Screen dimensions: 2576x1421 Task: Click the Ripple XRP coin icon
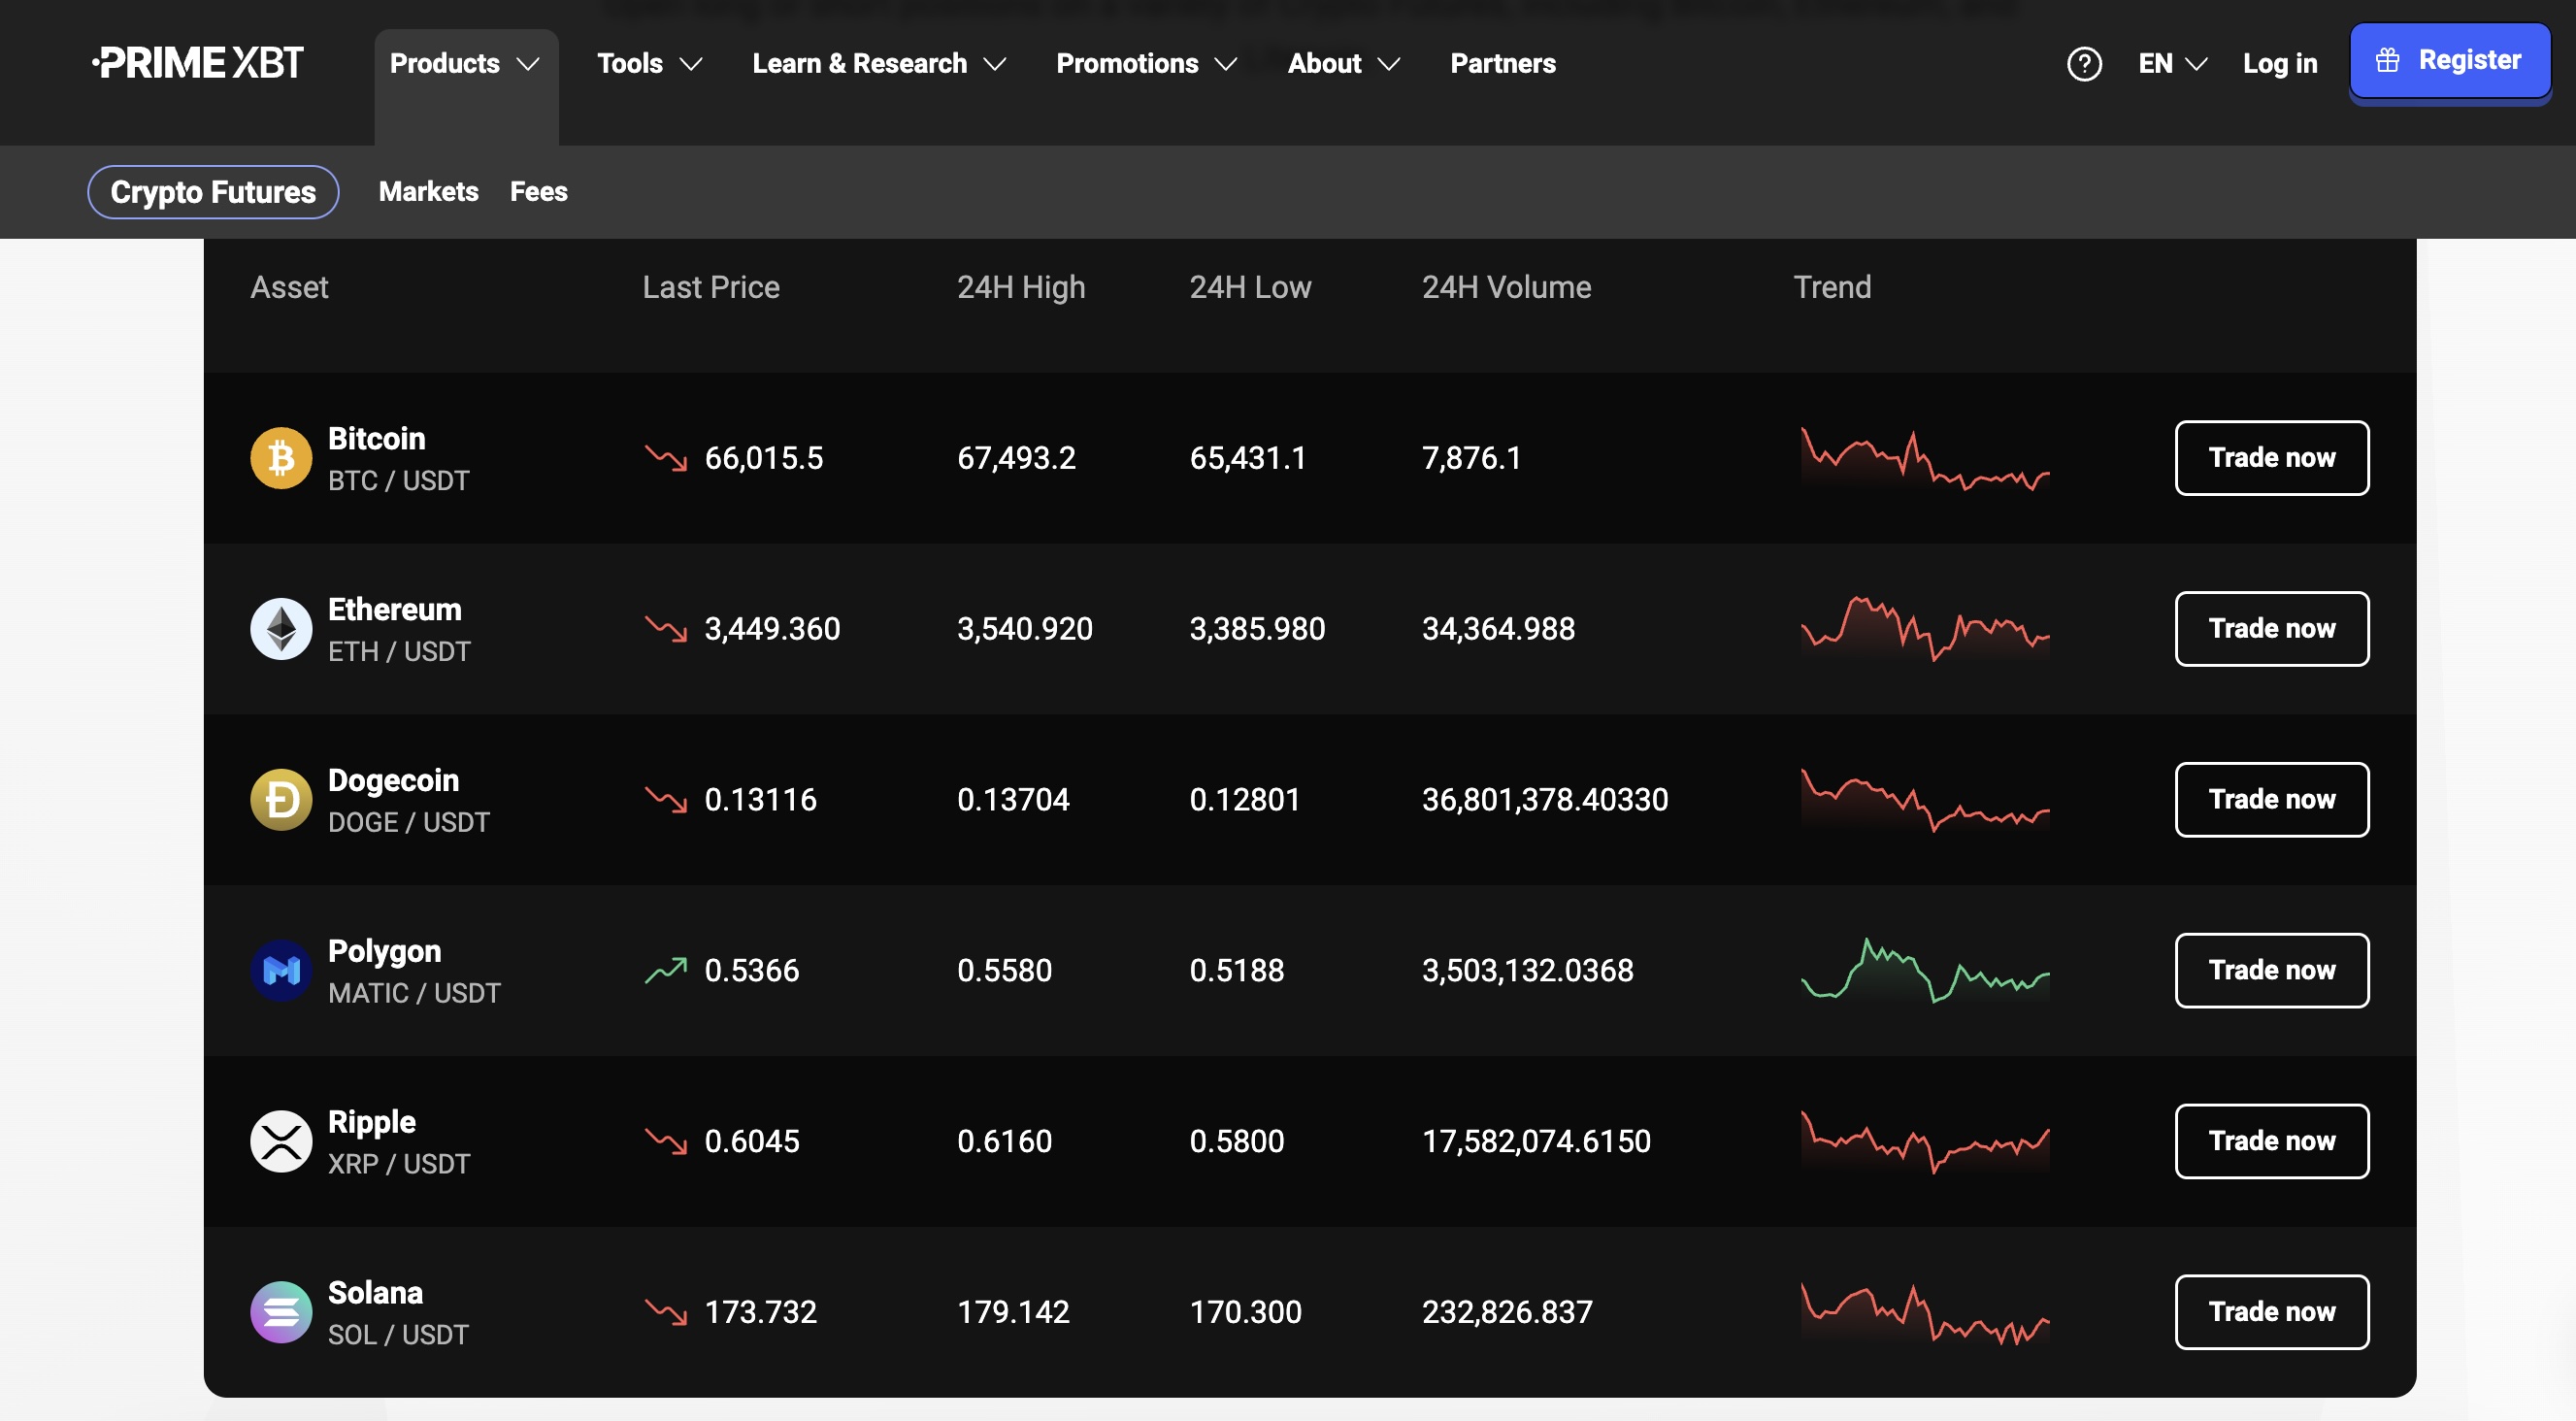(281, 1141)
